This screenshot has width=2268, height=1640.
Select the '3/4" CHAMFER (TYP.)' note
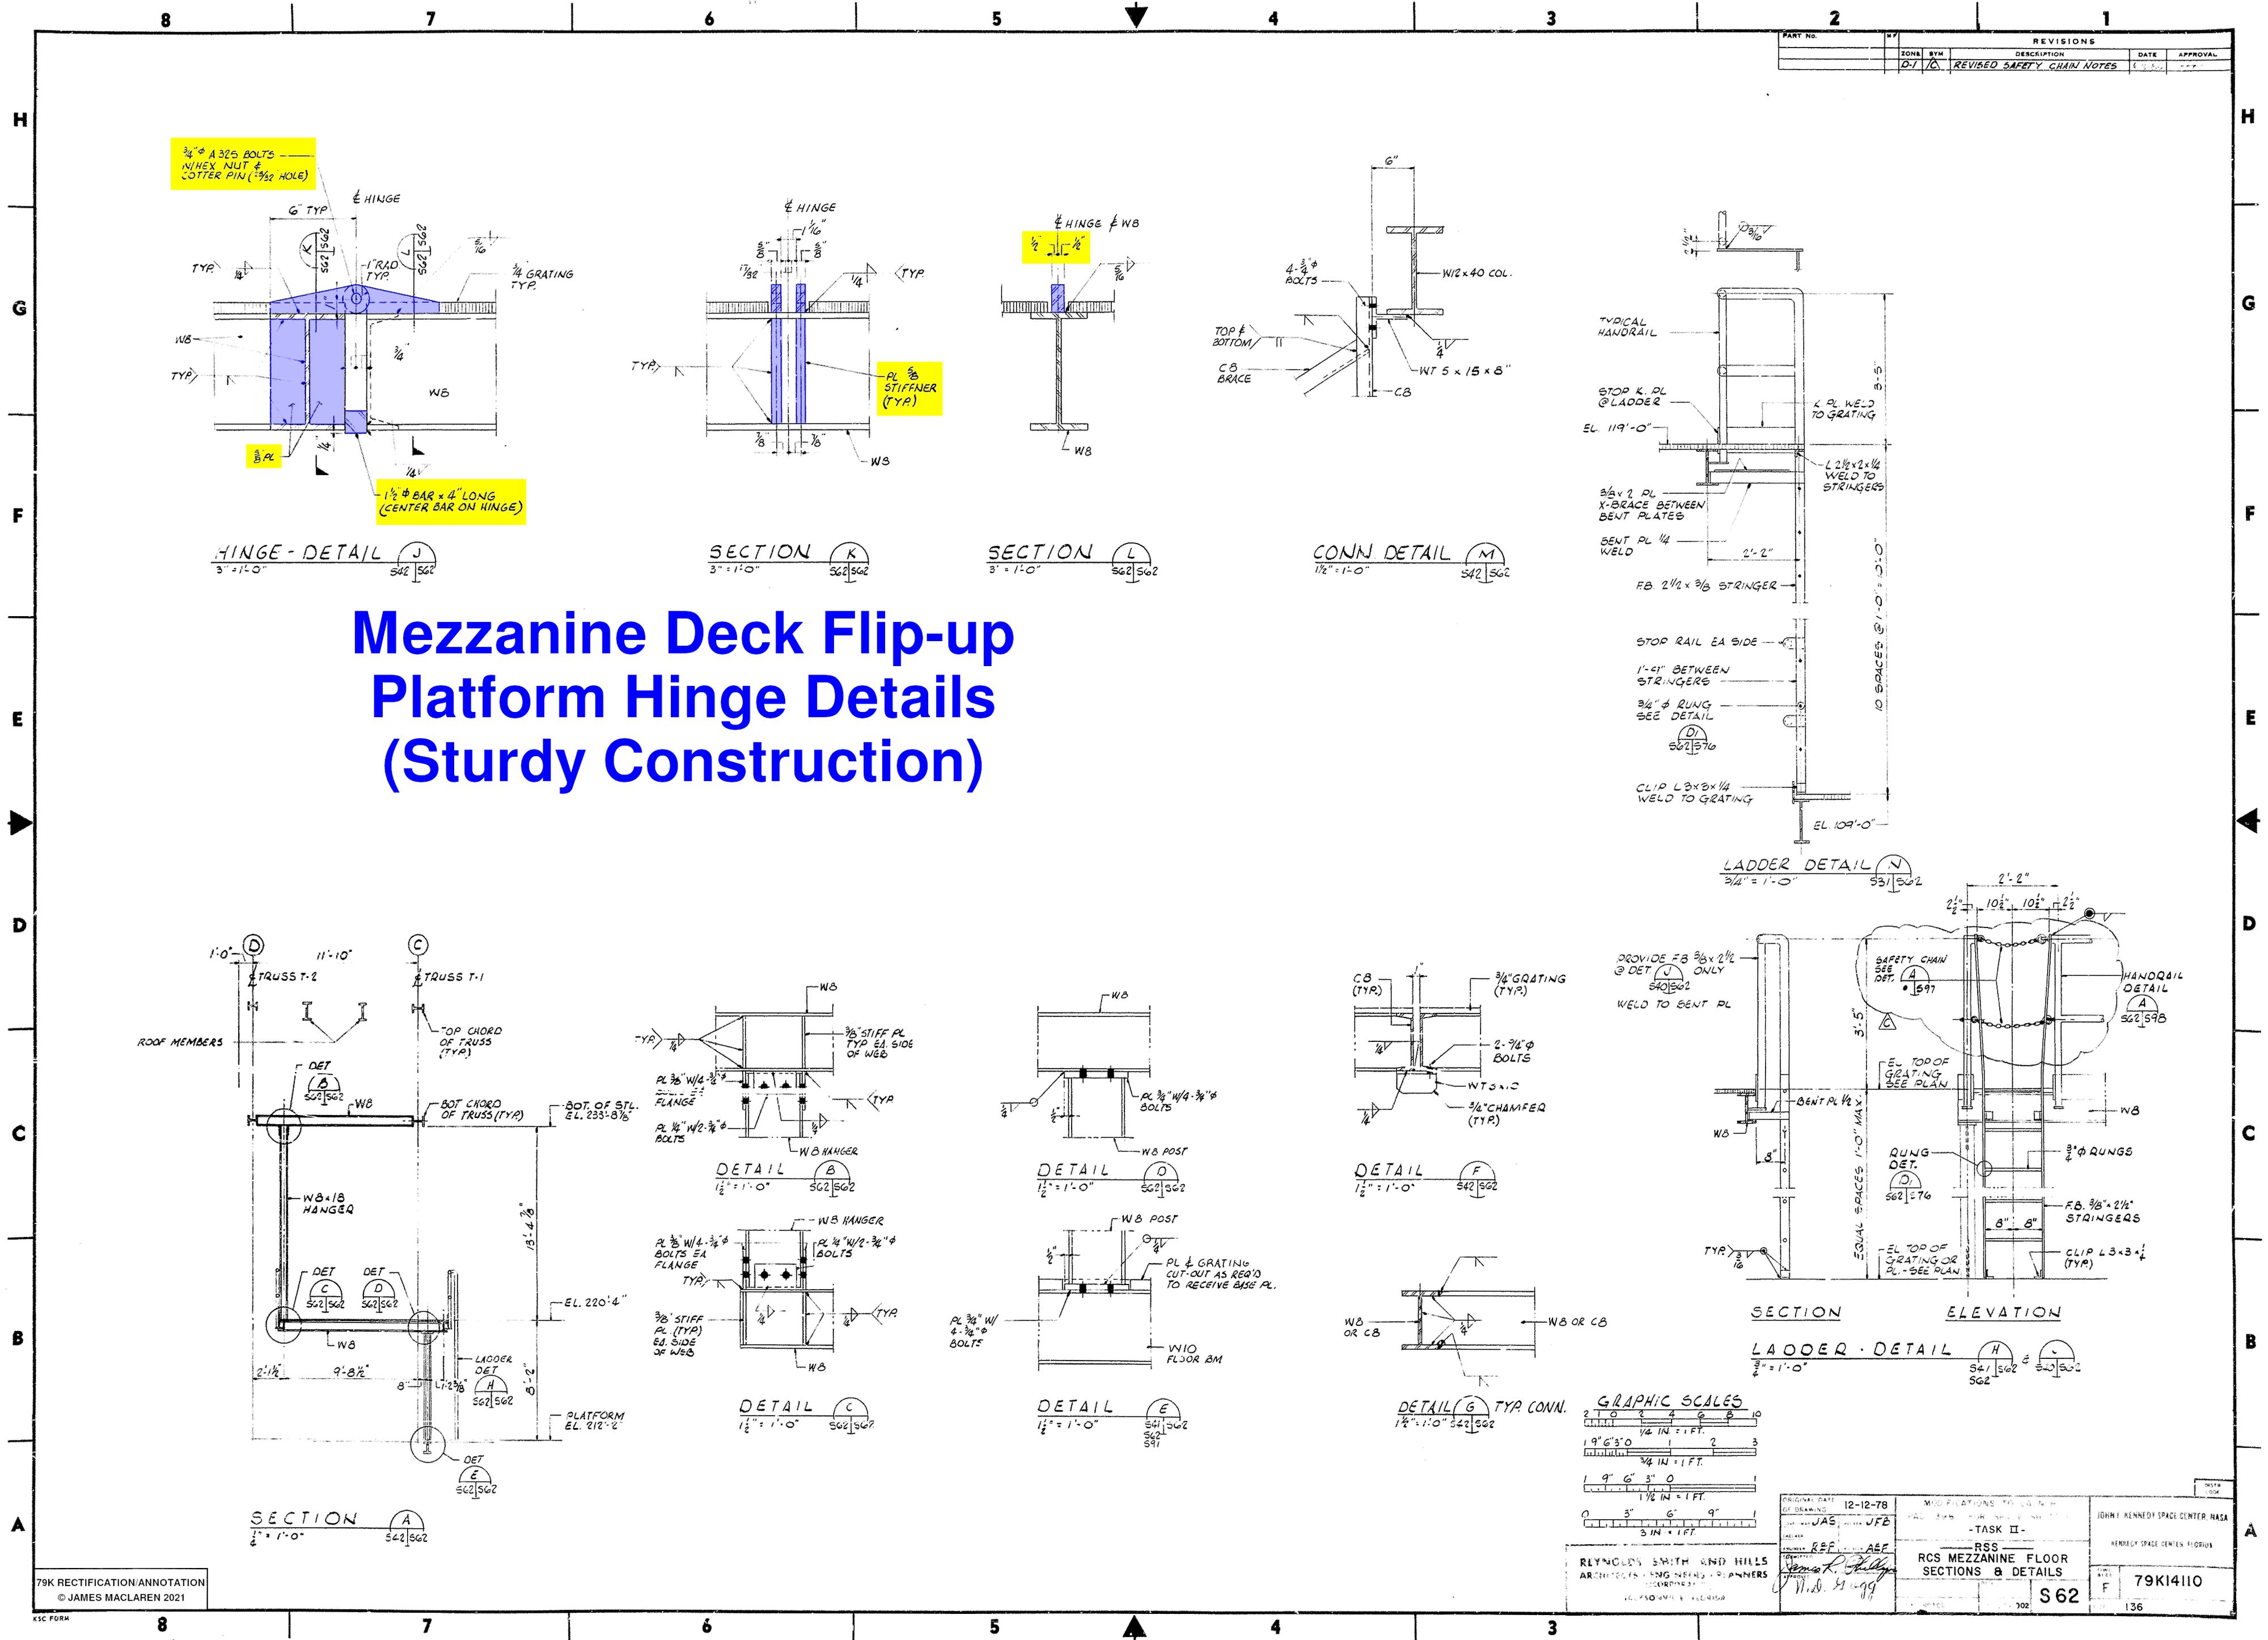click(x=1506, y=1114)
